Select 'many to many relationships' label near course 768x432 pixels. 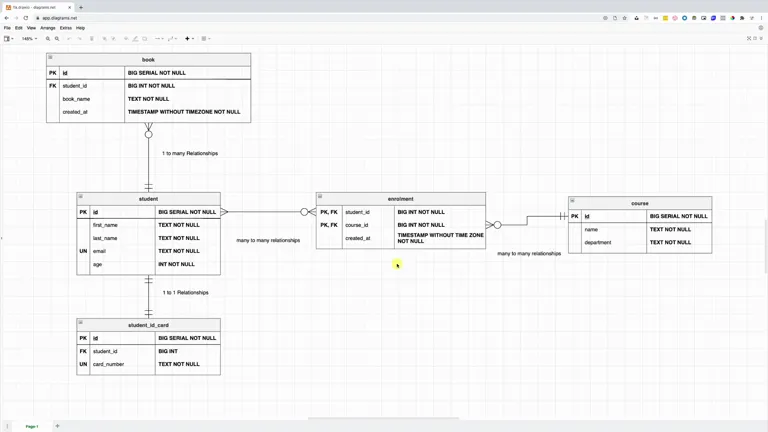(529, 254)
